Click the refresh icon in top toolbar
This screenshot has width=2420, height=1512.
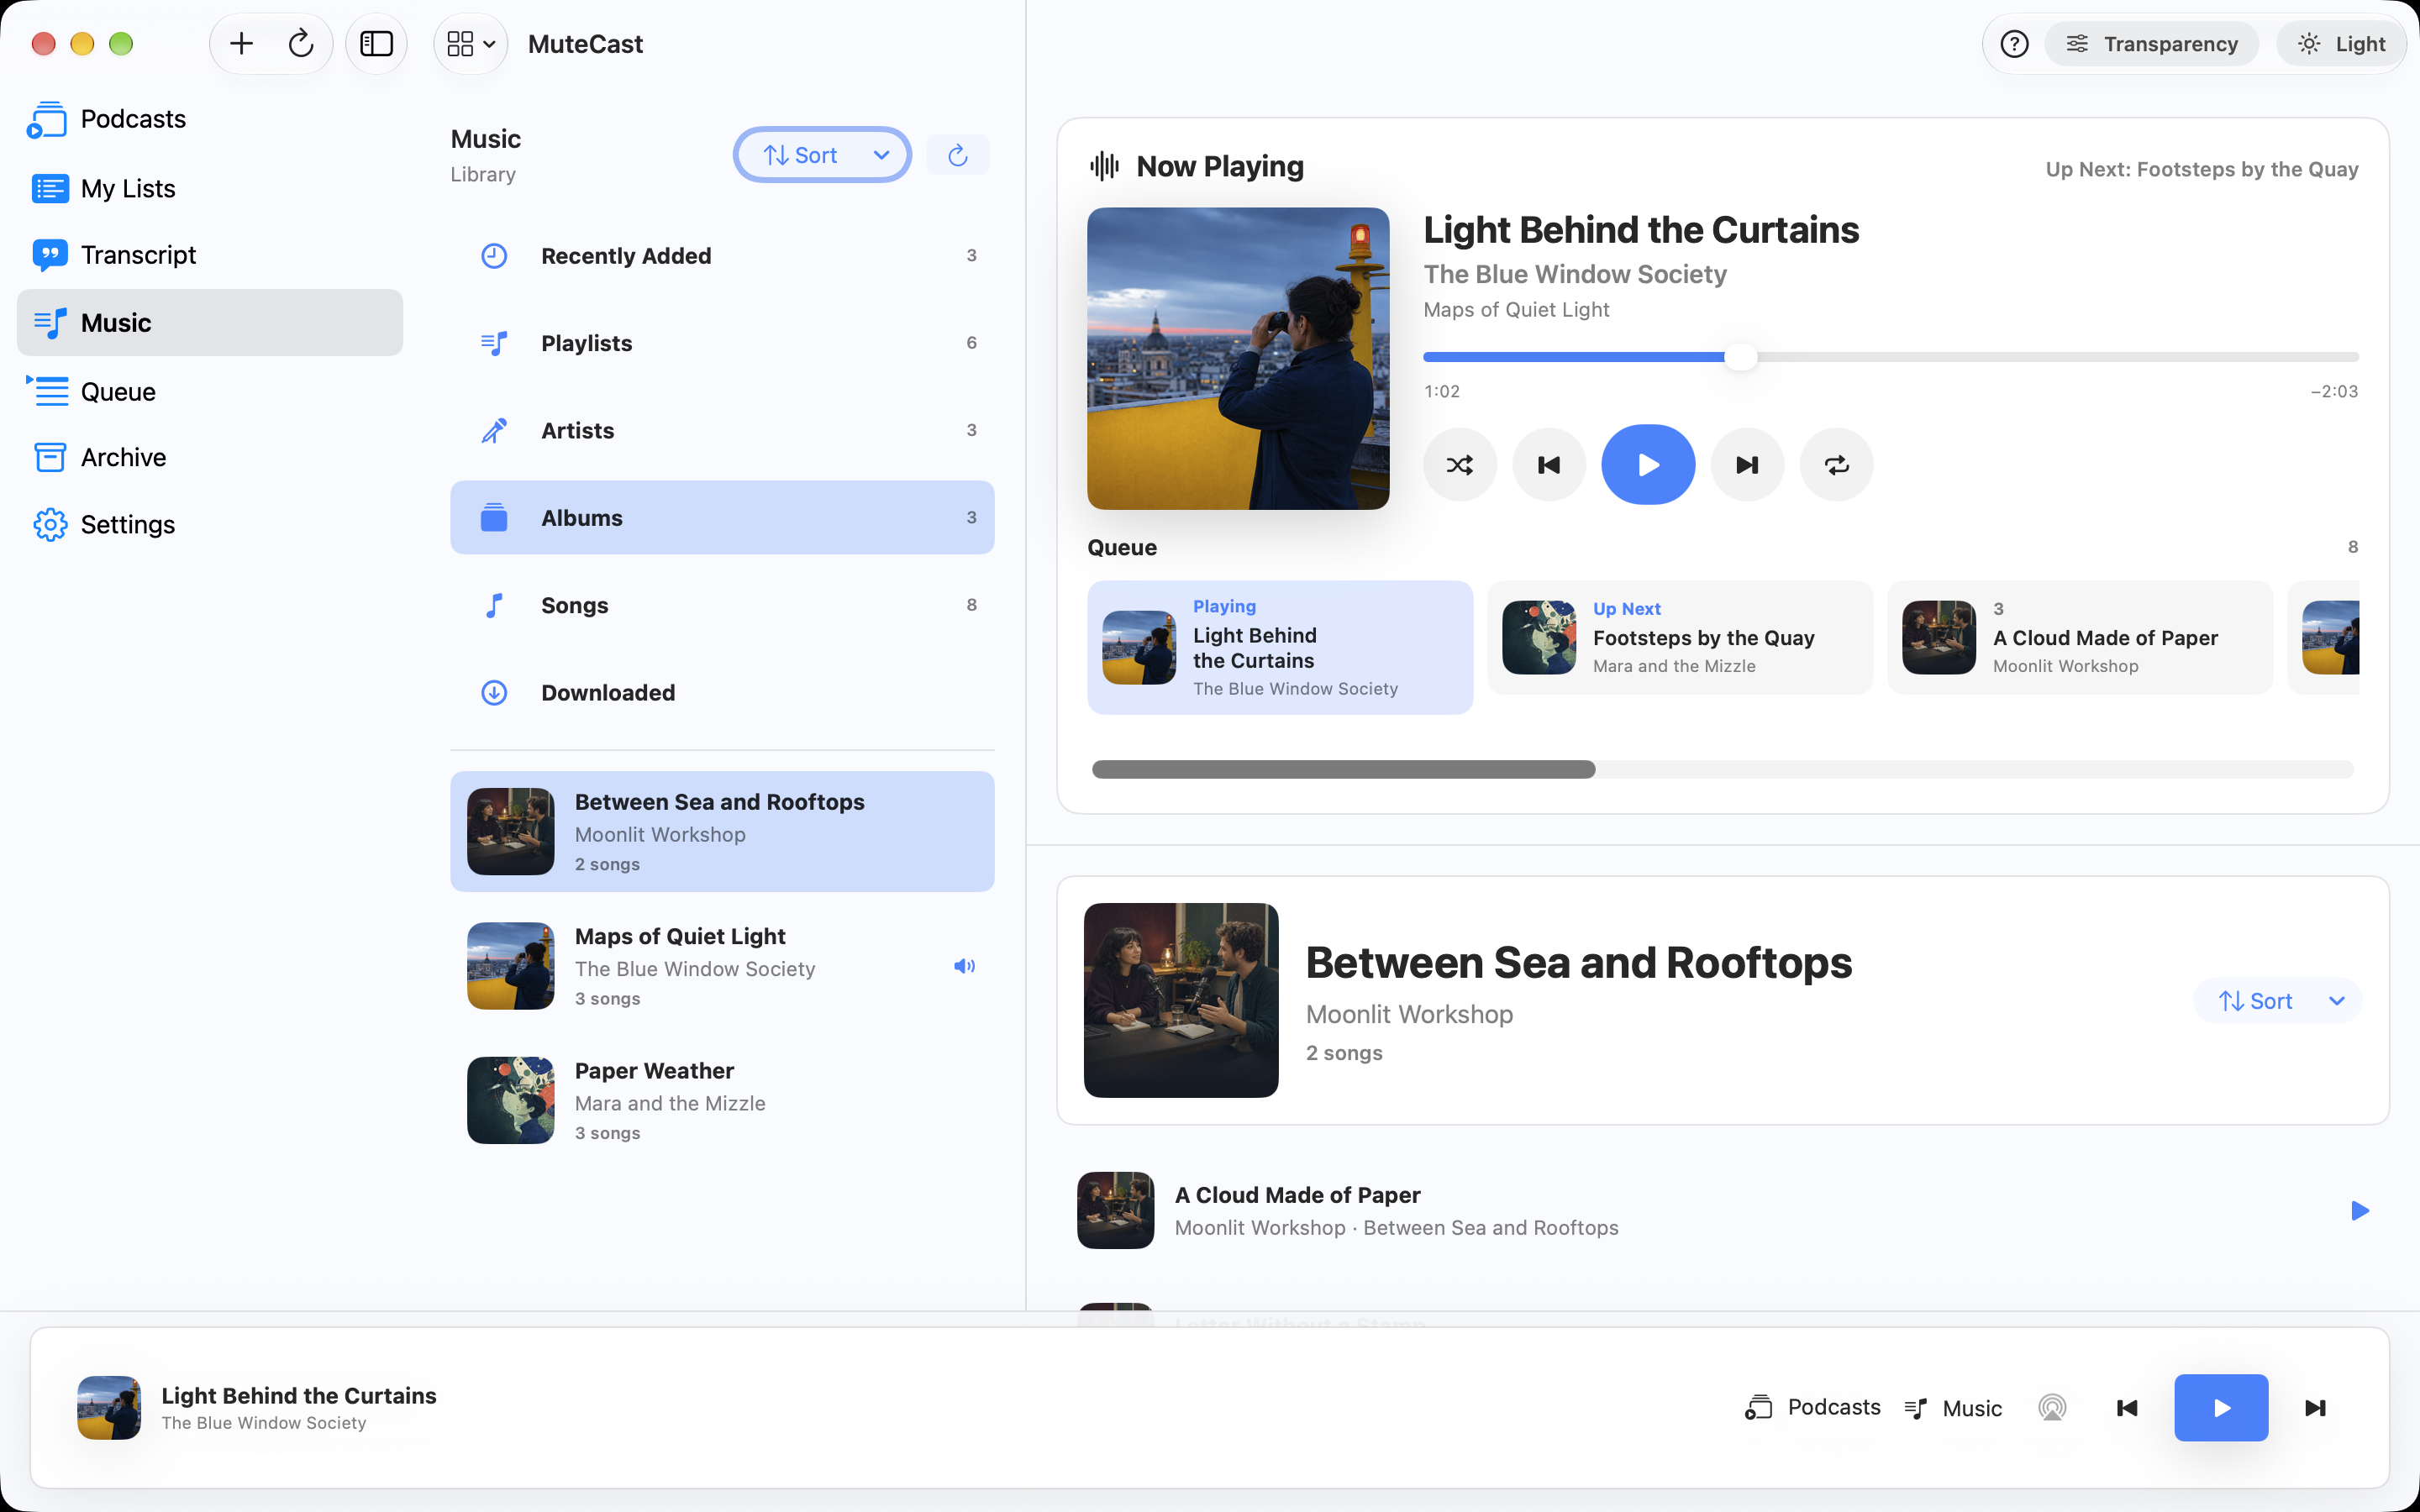tap(301, 44)
